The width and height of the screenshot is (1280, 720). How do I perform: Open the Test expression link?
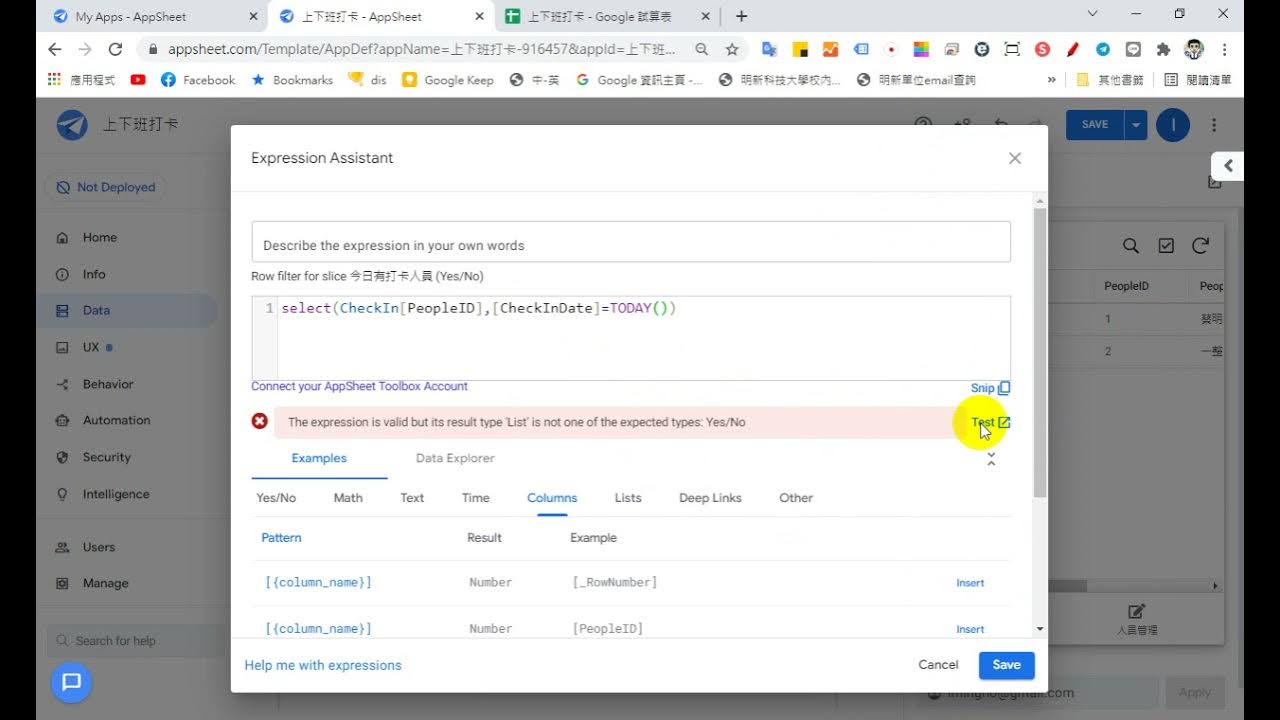pyautogui.click(x=991, y=422)
